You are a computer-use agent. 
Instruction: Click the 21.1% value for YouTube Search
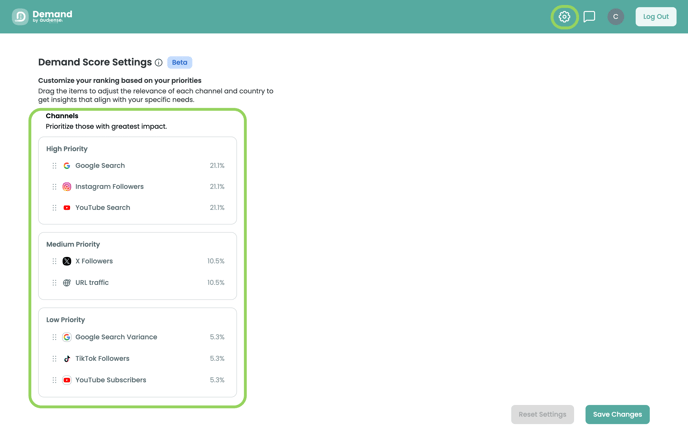pos(217,208)
